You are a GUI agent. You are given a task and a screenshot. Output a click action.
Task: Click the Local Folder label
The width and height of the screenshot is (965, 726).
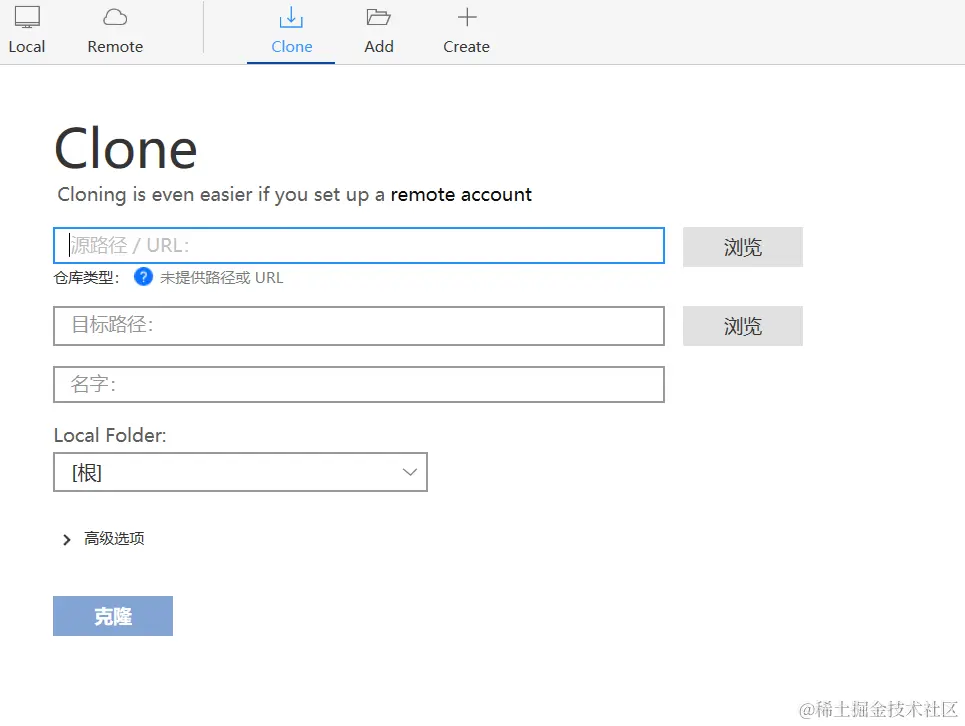click(110, 435)
